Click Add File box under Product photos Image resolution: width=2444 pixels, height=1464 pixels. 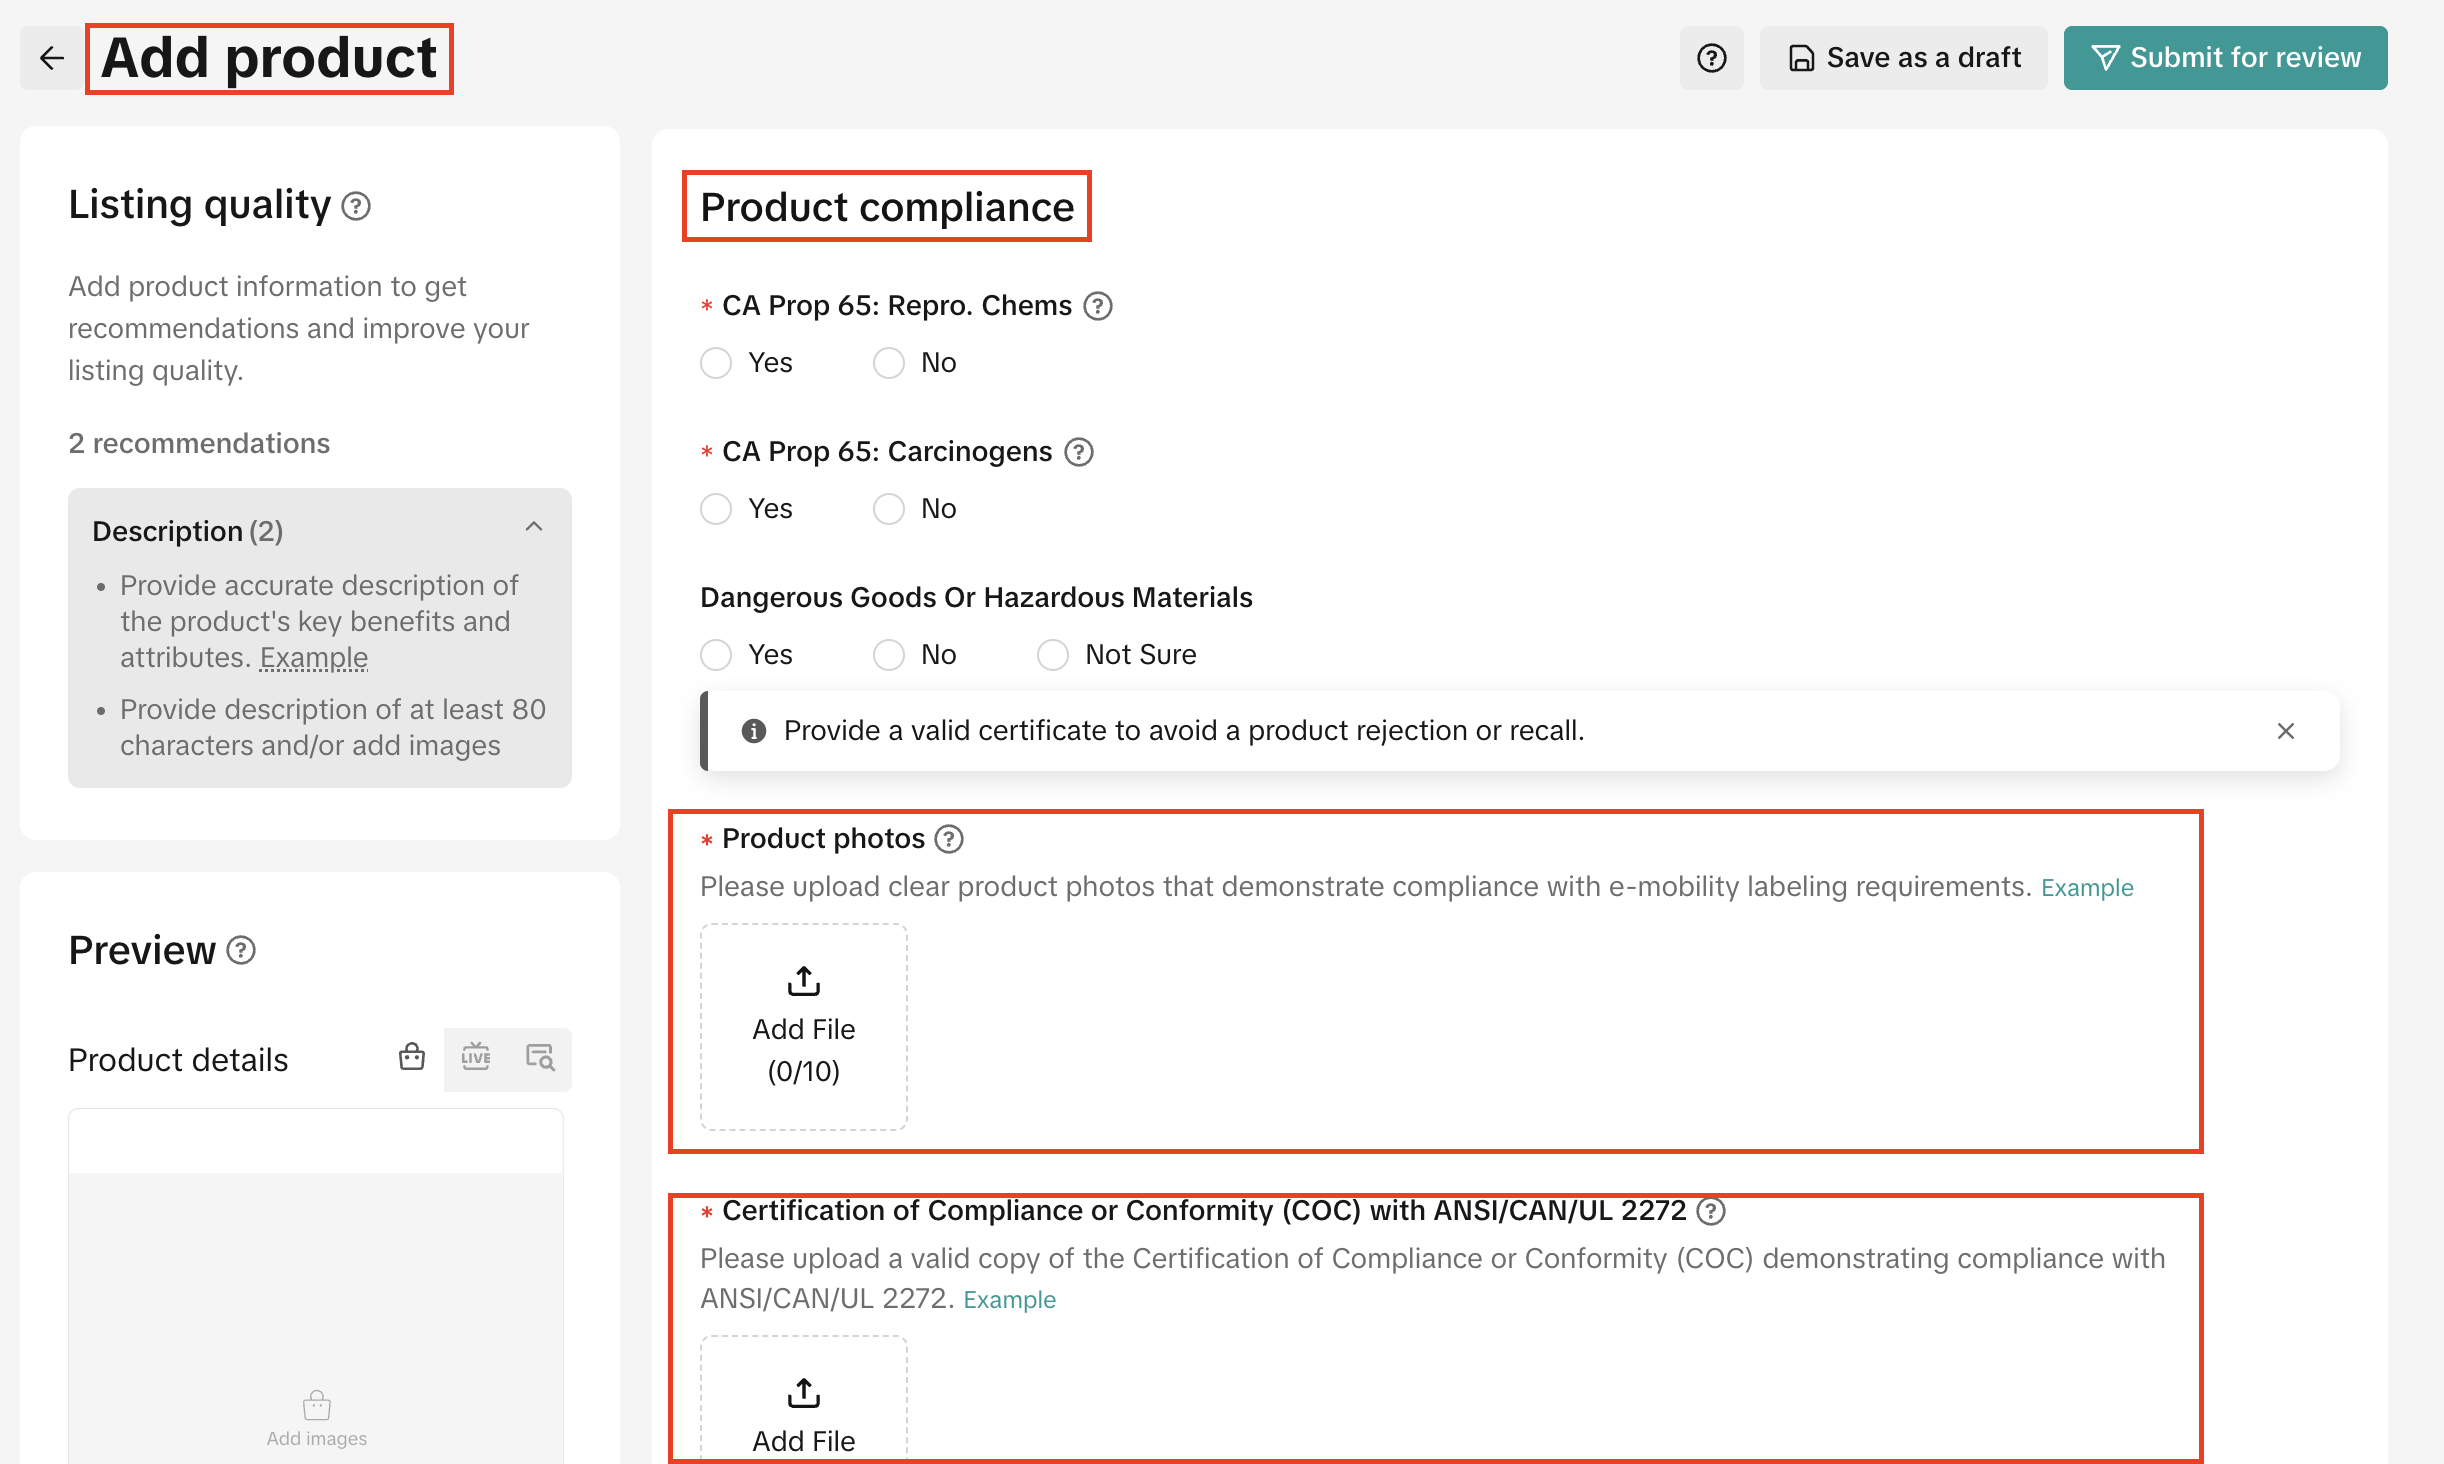click(804, 1027)
